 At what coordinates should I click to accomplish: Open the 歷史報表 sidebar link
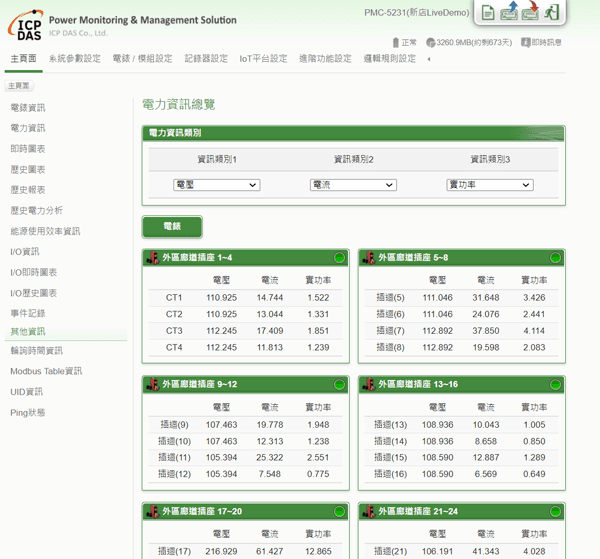(28, 190)
